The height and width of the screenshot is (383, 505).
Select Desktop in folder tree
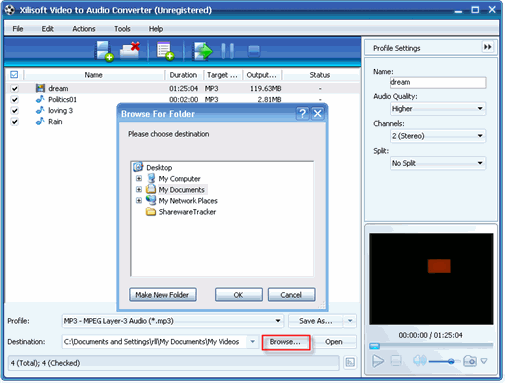click(153, 167)
